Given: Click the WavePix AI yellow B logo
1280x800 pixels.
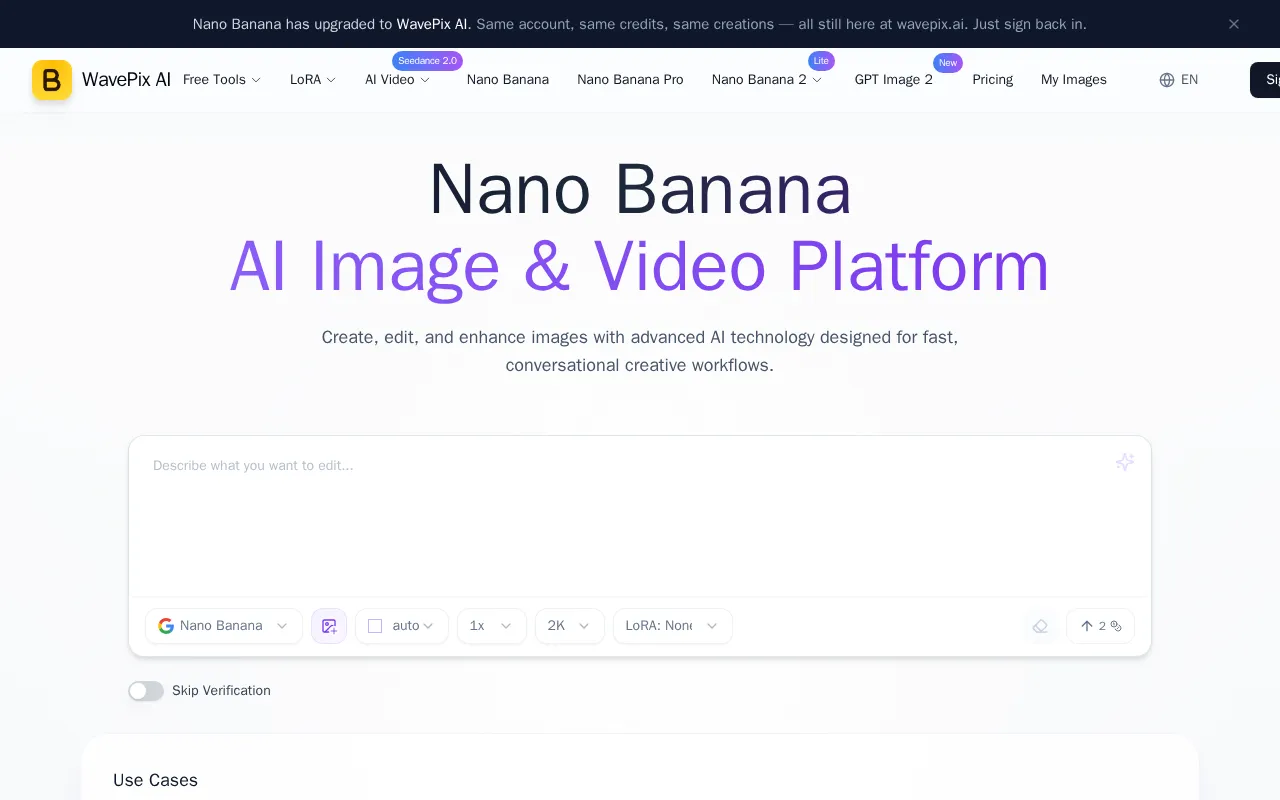Looking at the screenshot, I should point(52,80).
